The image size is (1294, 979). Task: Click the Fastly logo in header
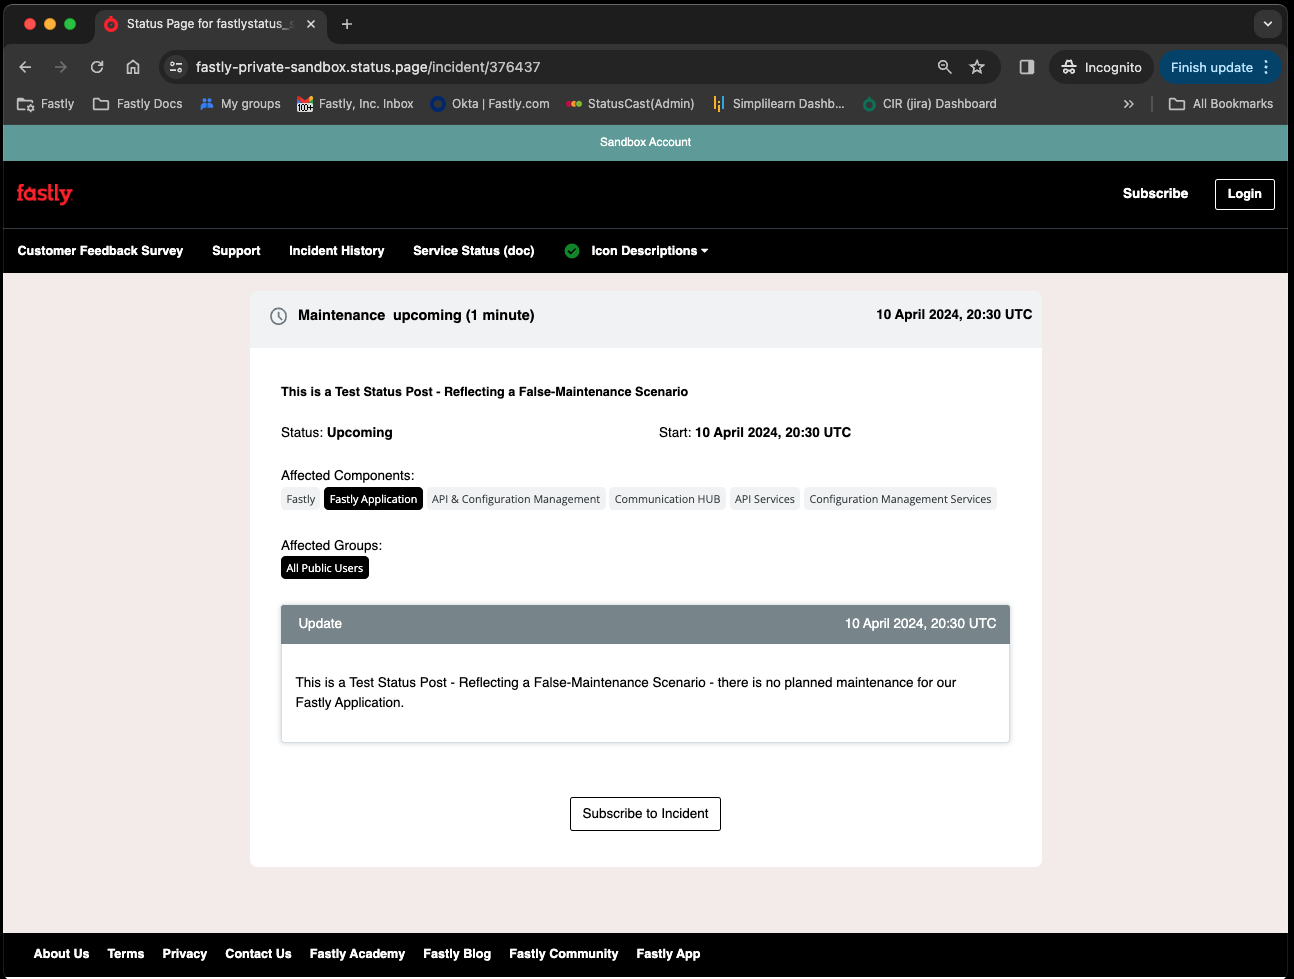(x=45, y=194)
